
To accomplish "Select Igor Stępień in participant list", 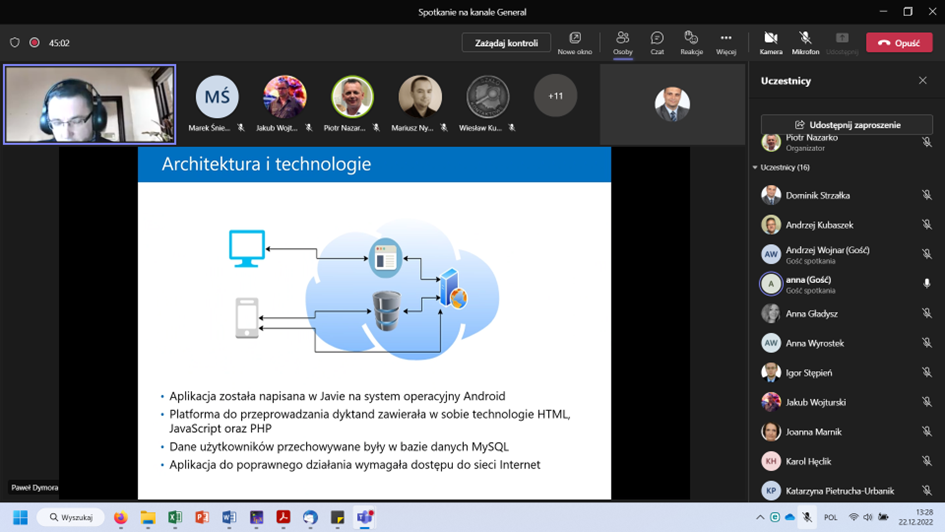I will [x=809, y=373].
